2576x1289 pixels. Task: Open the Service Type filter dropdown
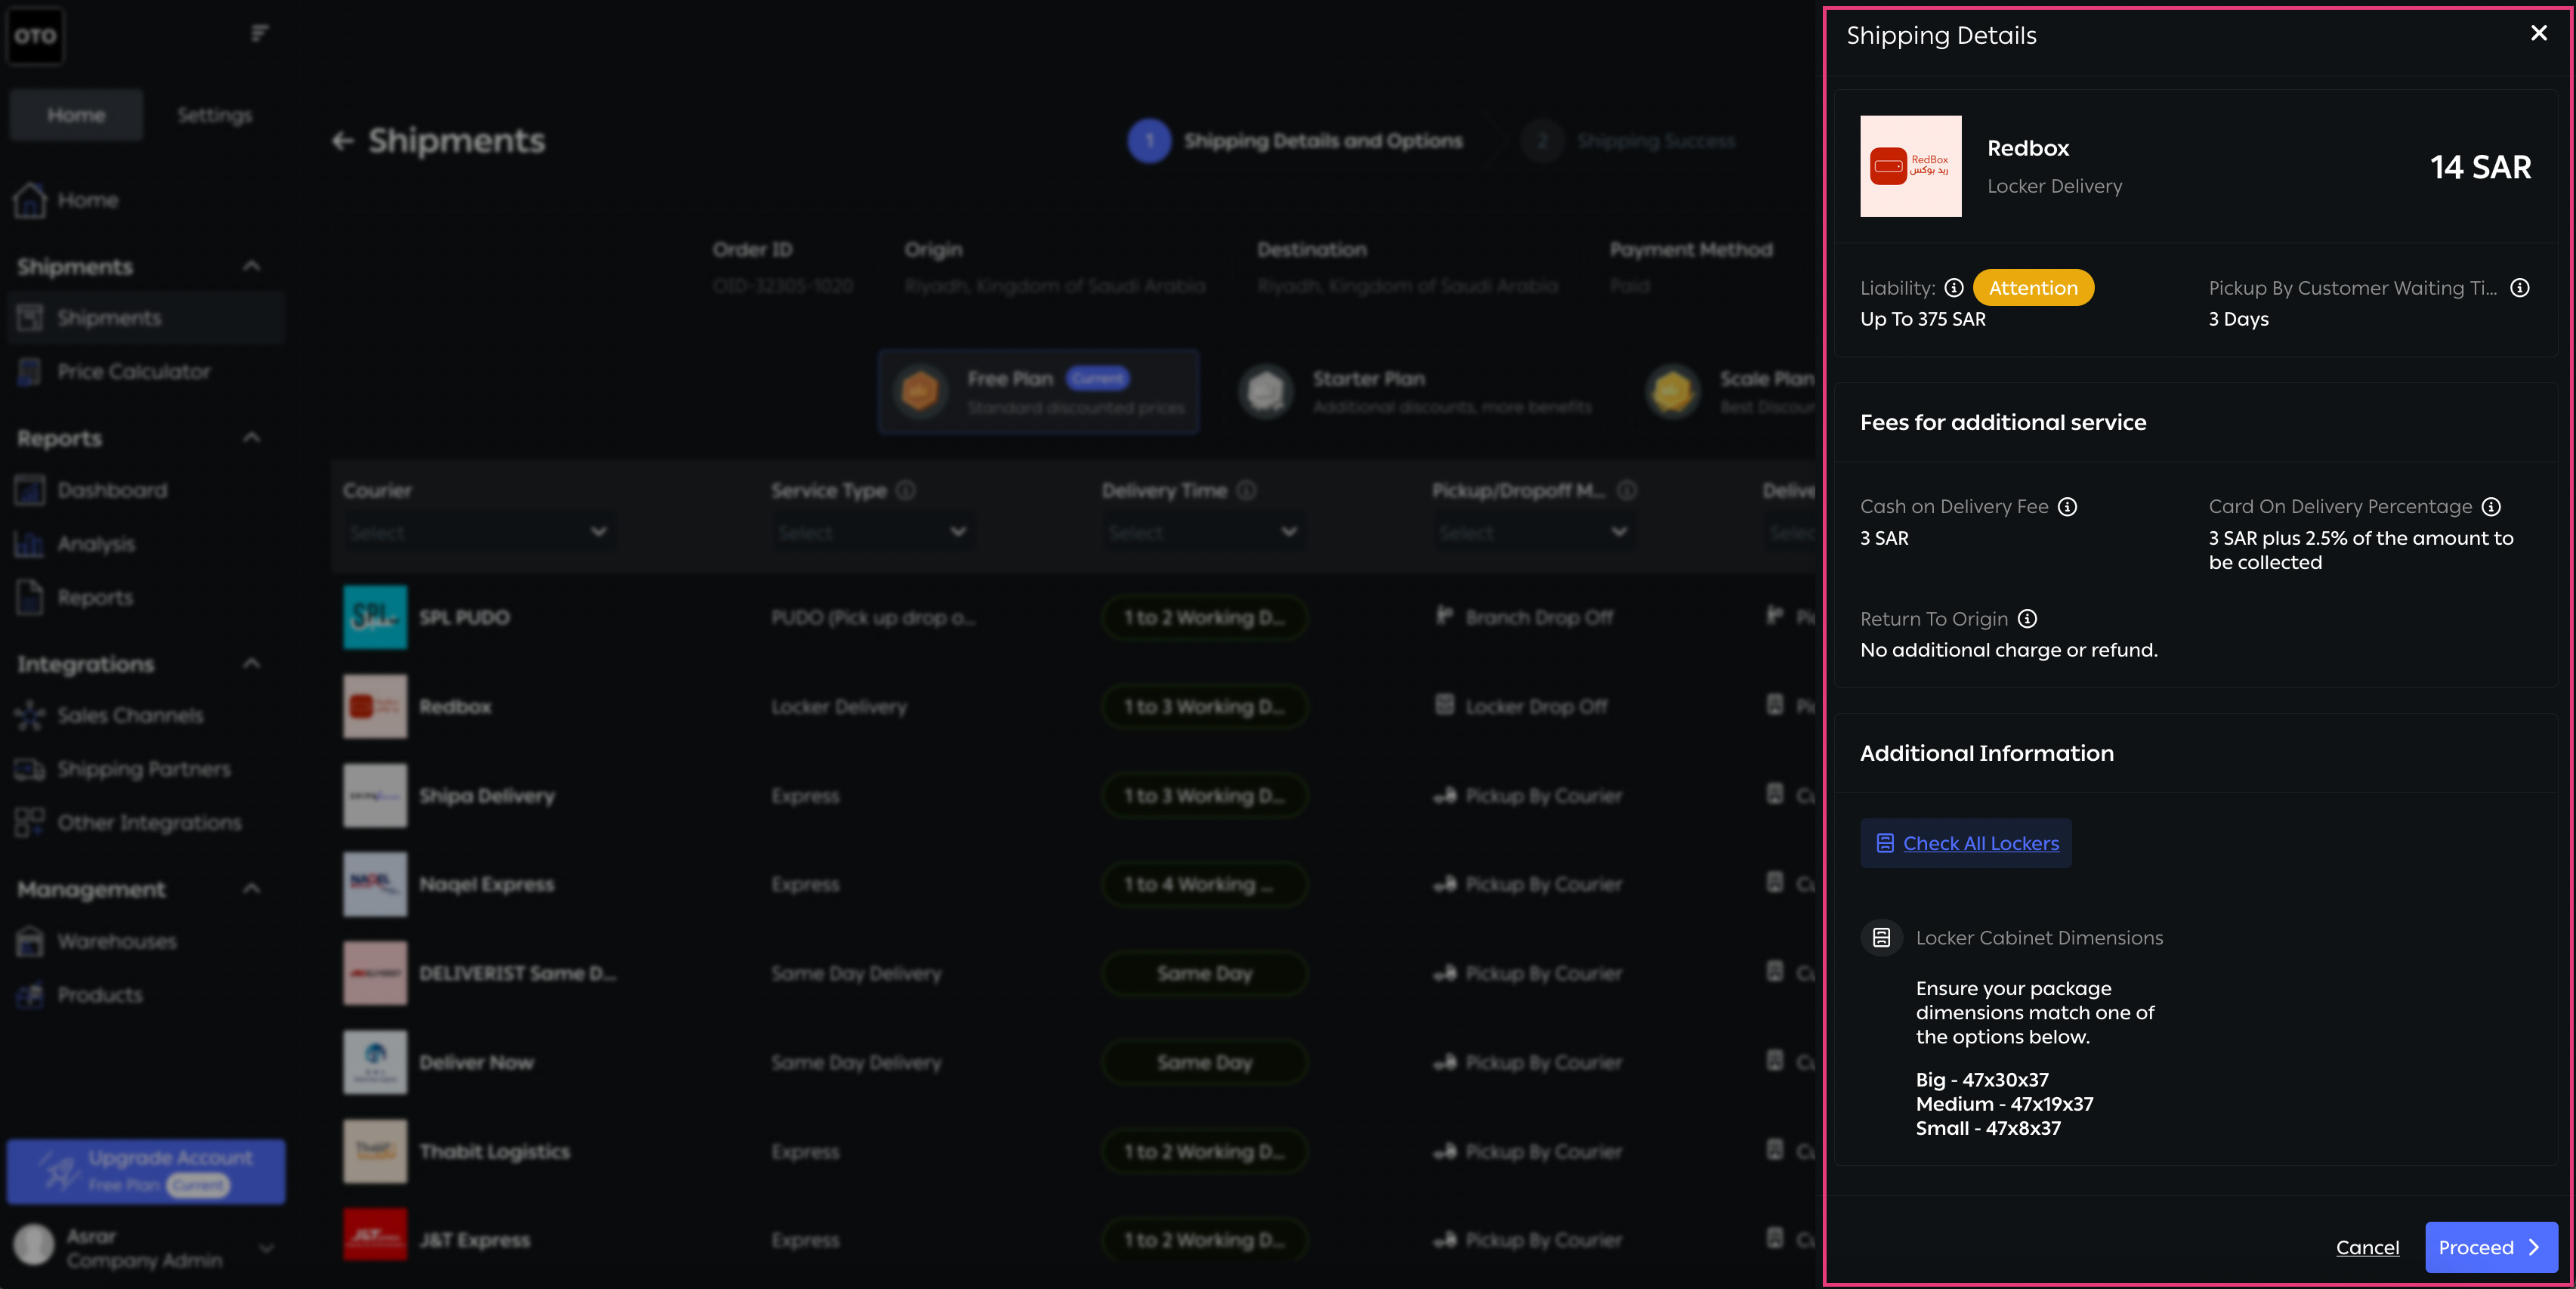click(874, 532)
